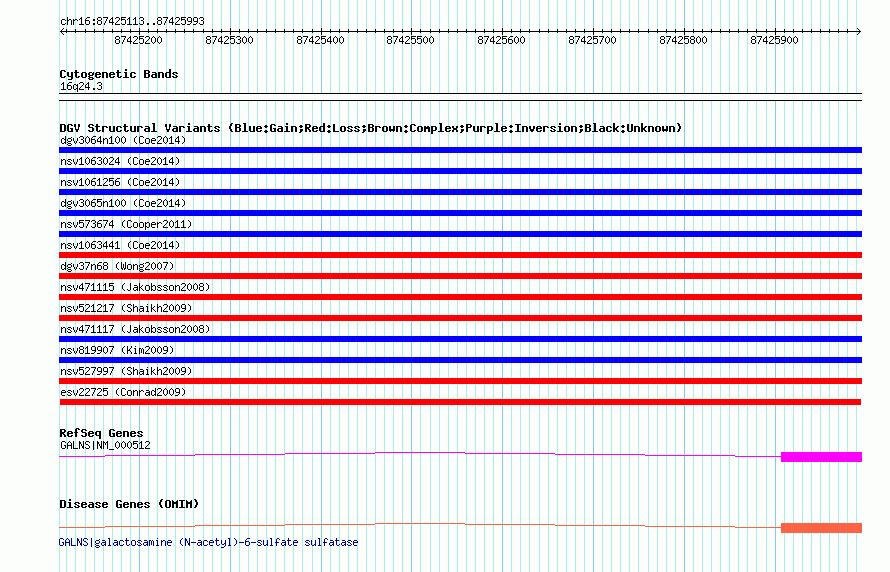Click the blue gain bar under dgv3064n100
This screenshot has height=572, width=890.
460,150
